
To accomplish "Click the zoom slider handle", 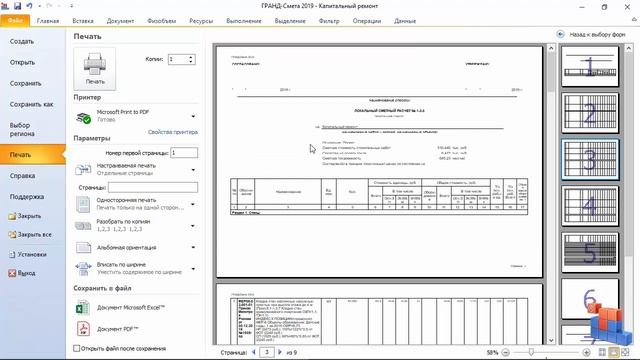I will 531,352.
